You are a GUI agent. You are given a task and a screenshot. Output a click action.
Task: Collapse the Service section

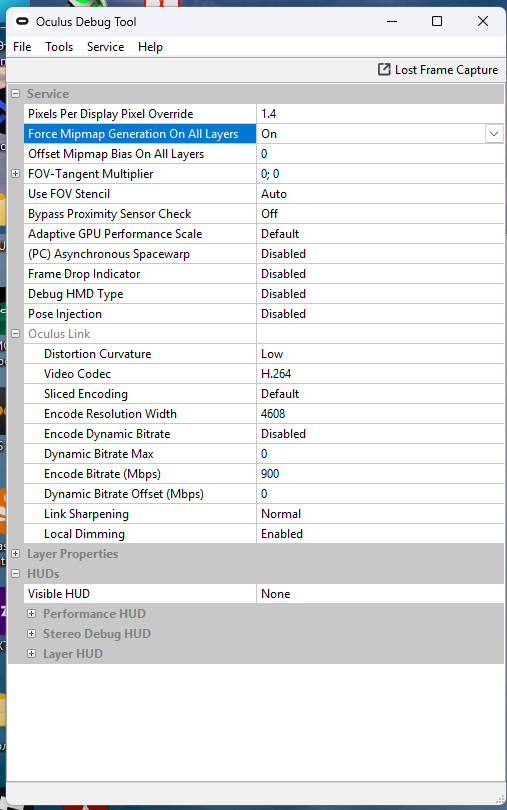[16, 94]
